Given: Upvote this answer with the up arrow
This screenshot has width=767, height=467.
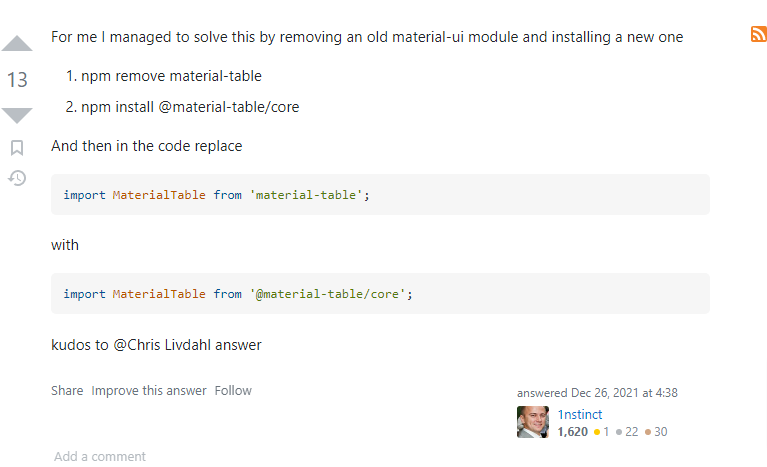Looking at the screenshot, I should click(x=17, y=44).
